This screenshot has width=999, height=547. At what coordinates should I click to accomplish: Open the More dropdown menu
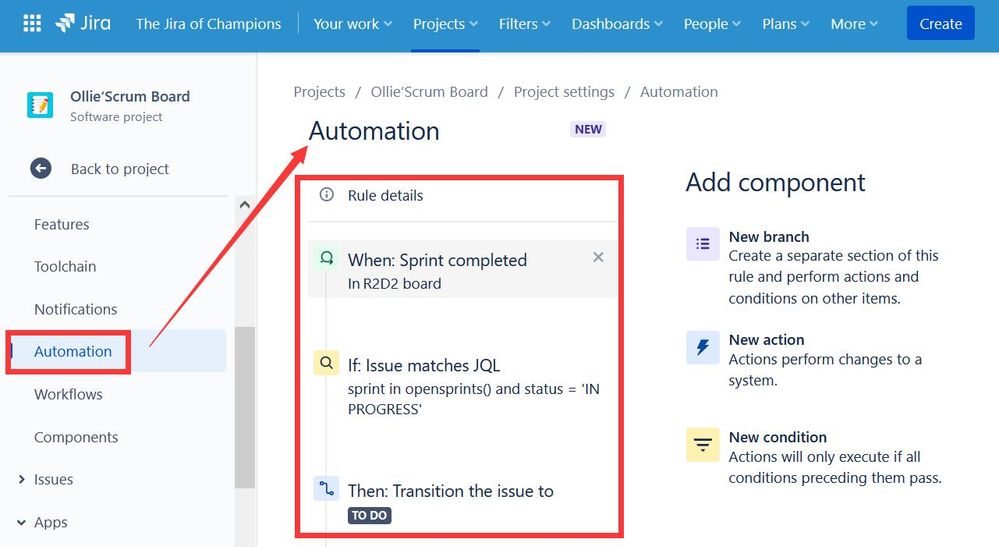pos(854,24)
